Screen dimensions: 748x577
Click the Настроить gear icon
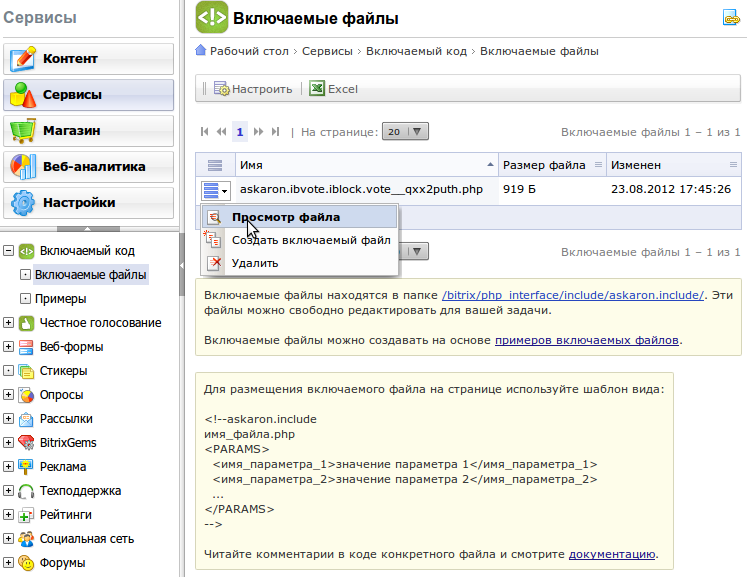click(222, 89)
